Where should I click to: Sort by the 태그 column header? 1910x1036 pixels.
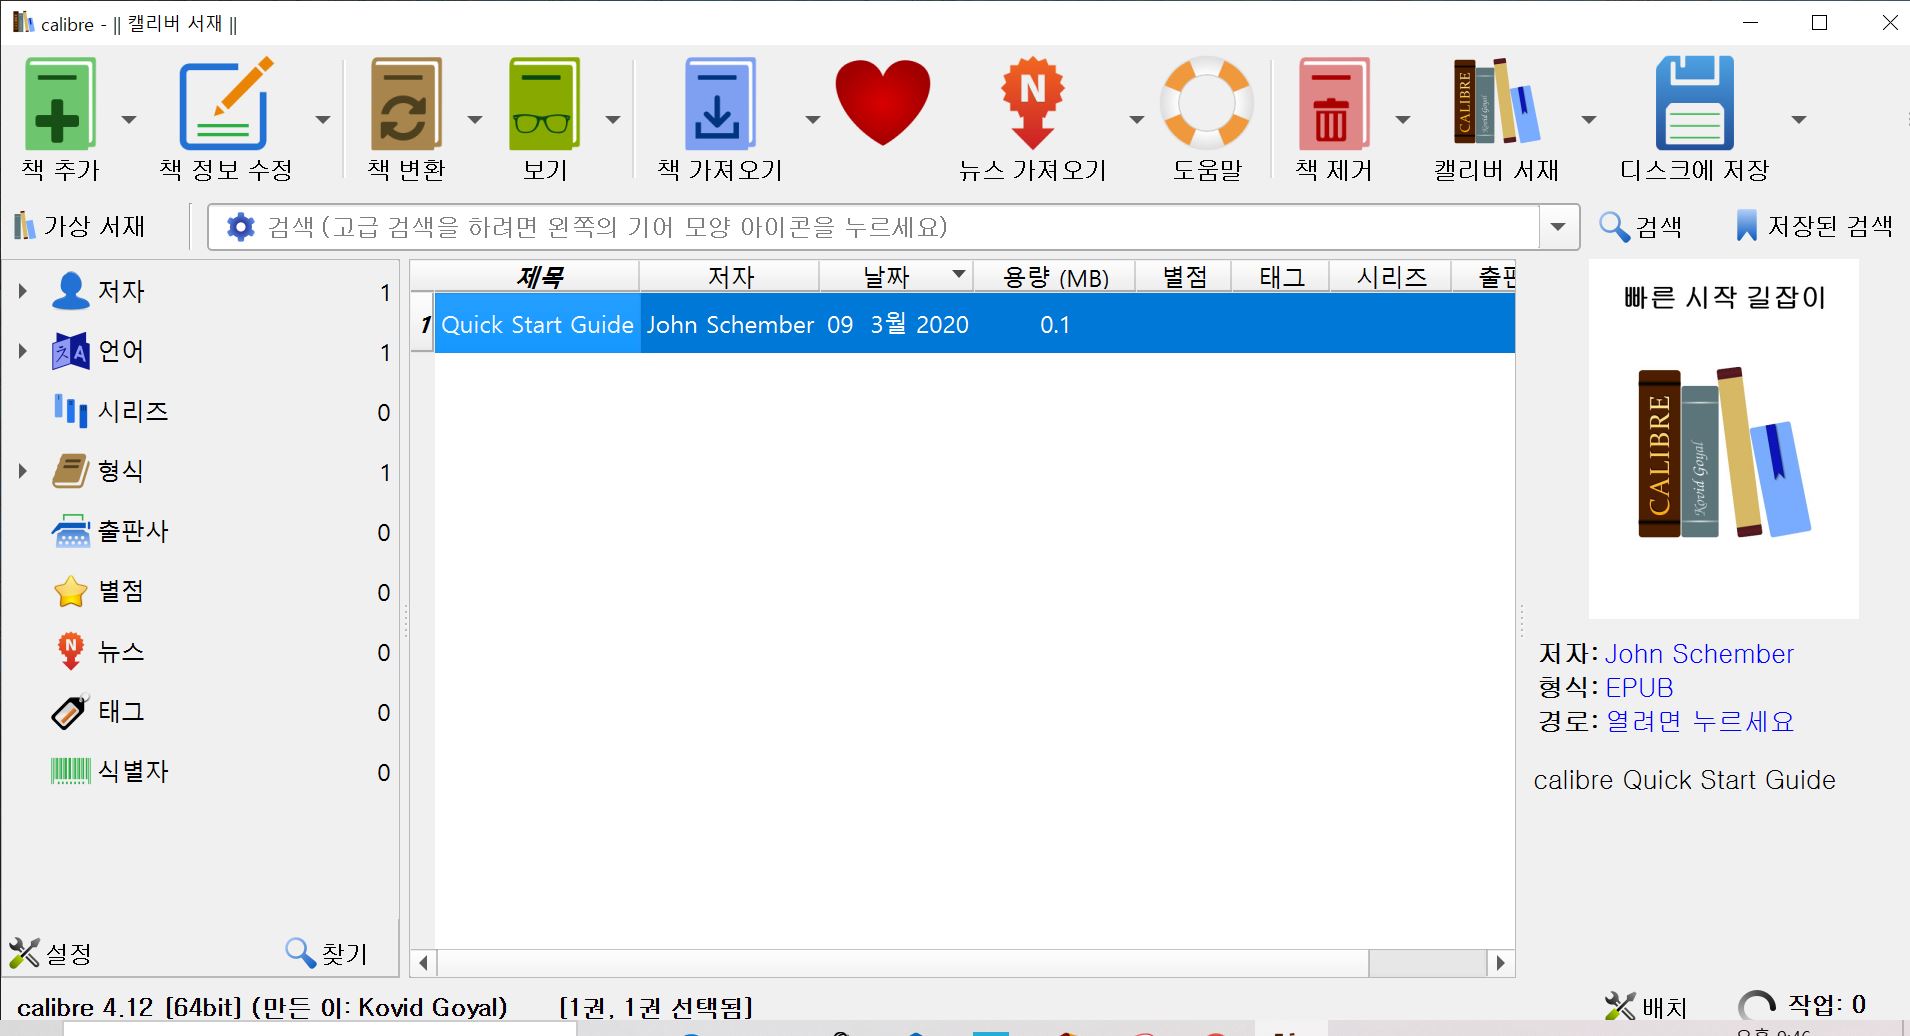point(1281,276)
